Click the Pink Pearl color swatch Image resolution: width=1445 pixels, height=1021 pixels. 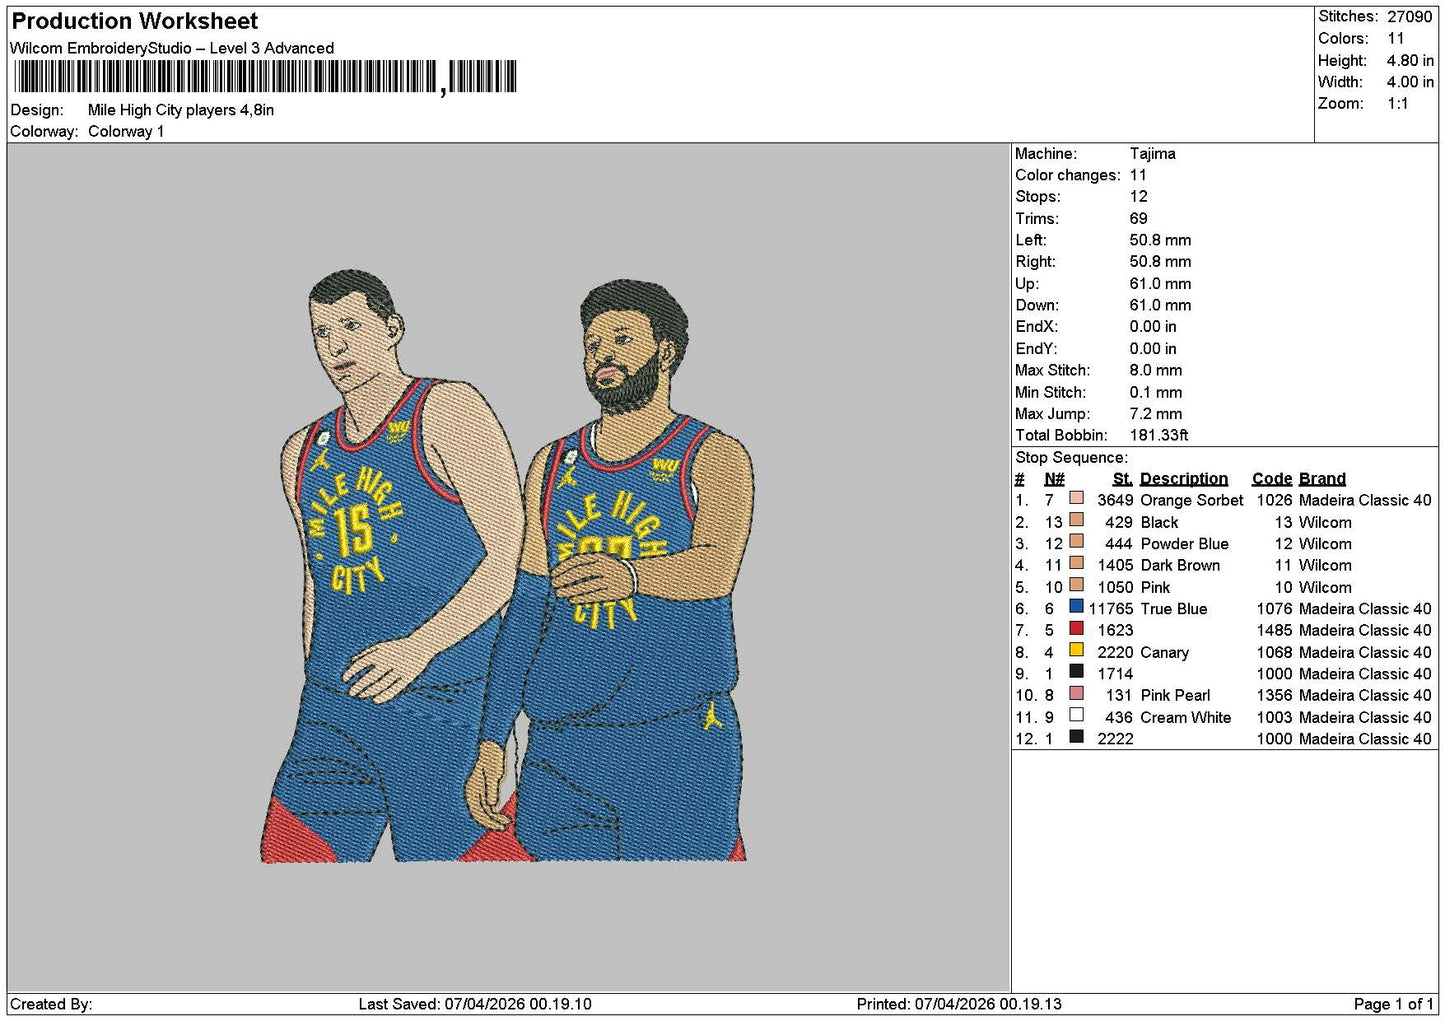point(1076,693)
